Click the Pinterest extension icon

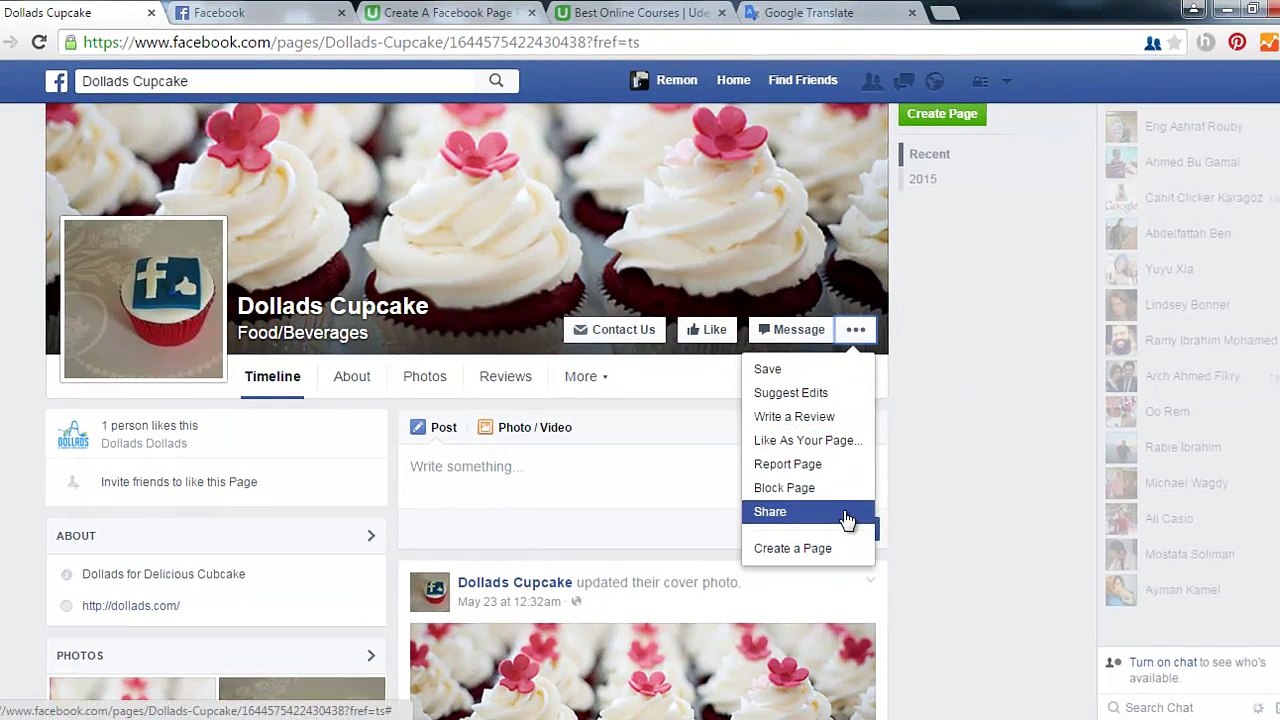[x=1237, y=43]
